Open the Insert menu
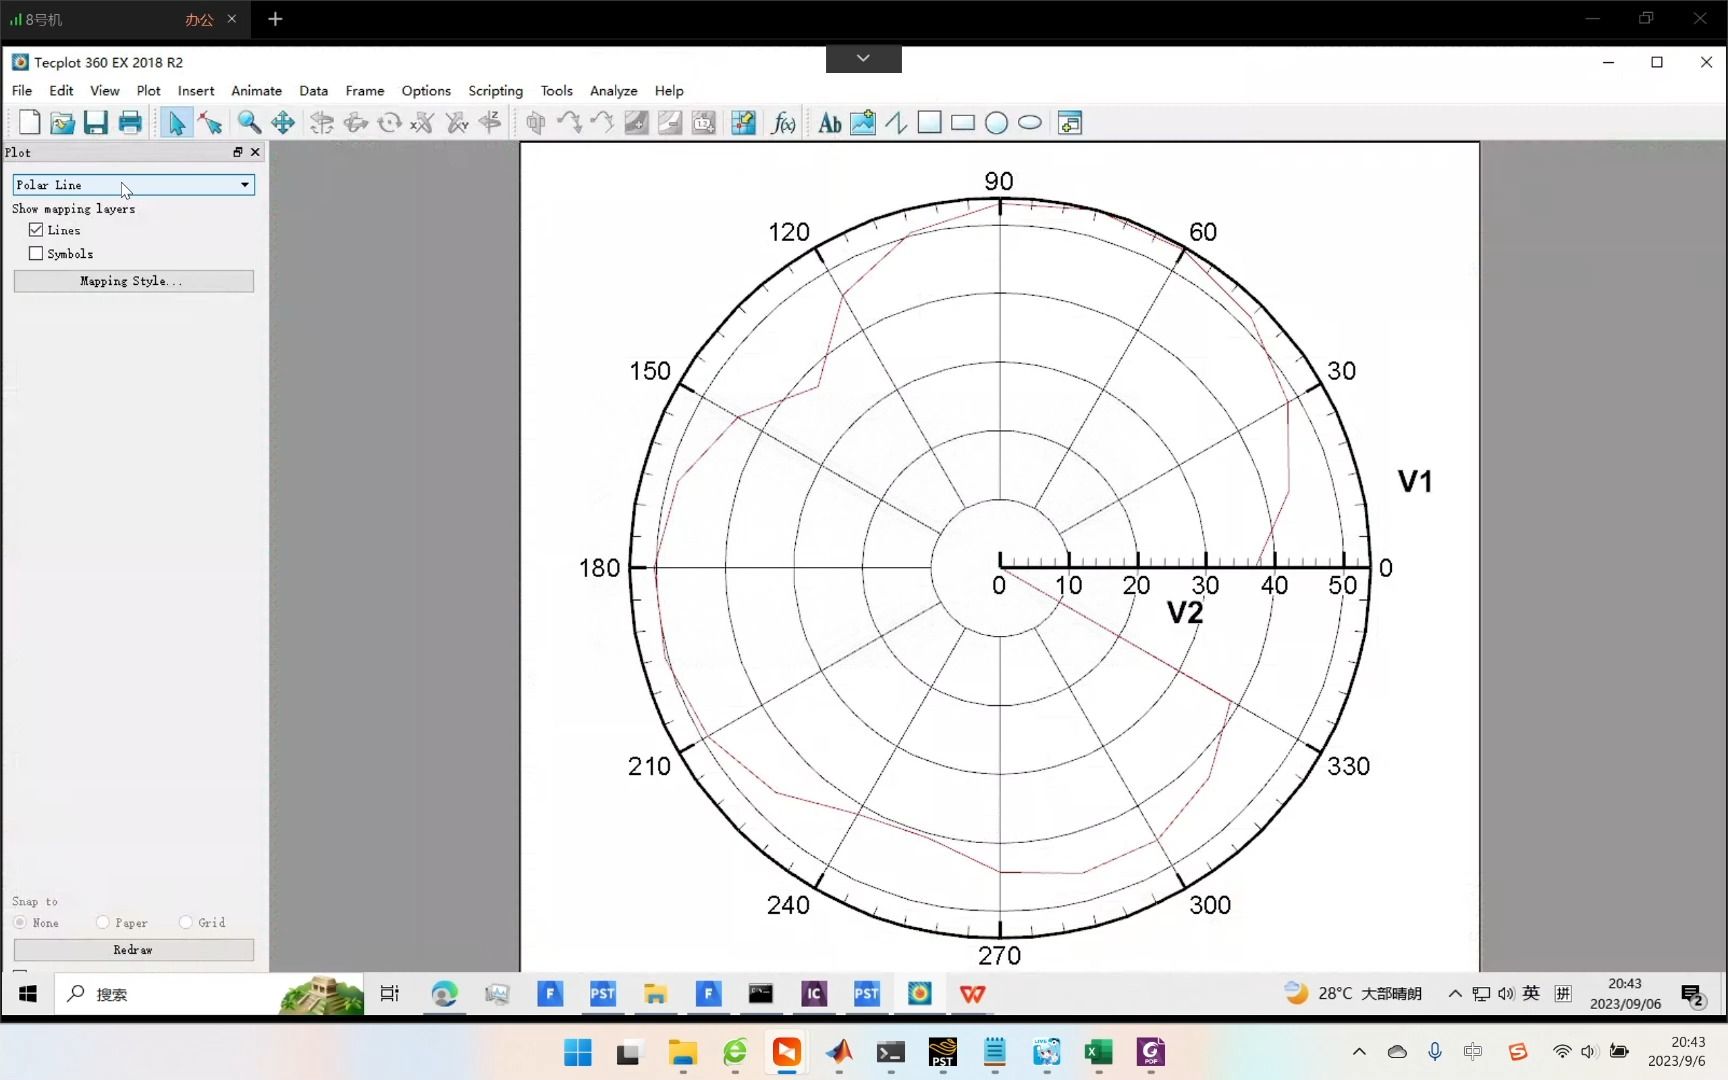 pos(196,90)
